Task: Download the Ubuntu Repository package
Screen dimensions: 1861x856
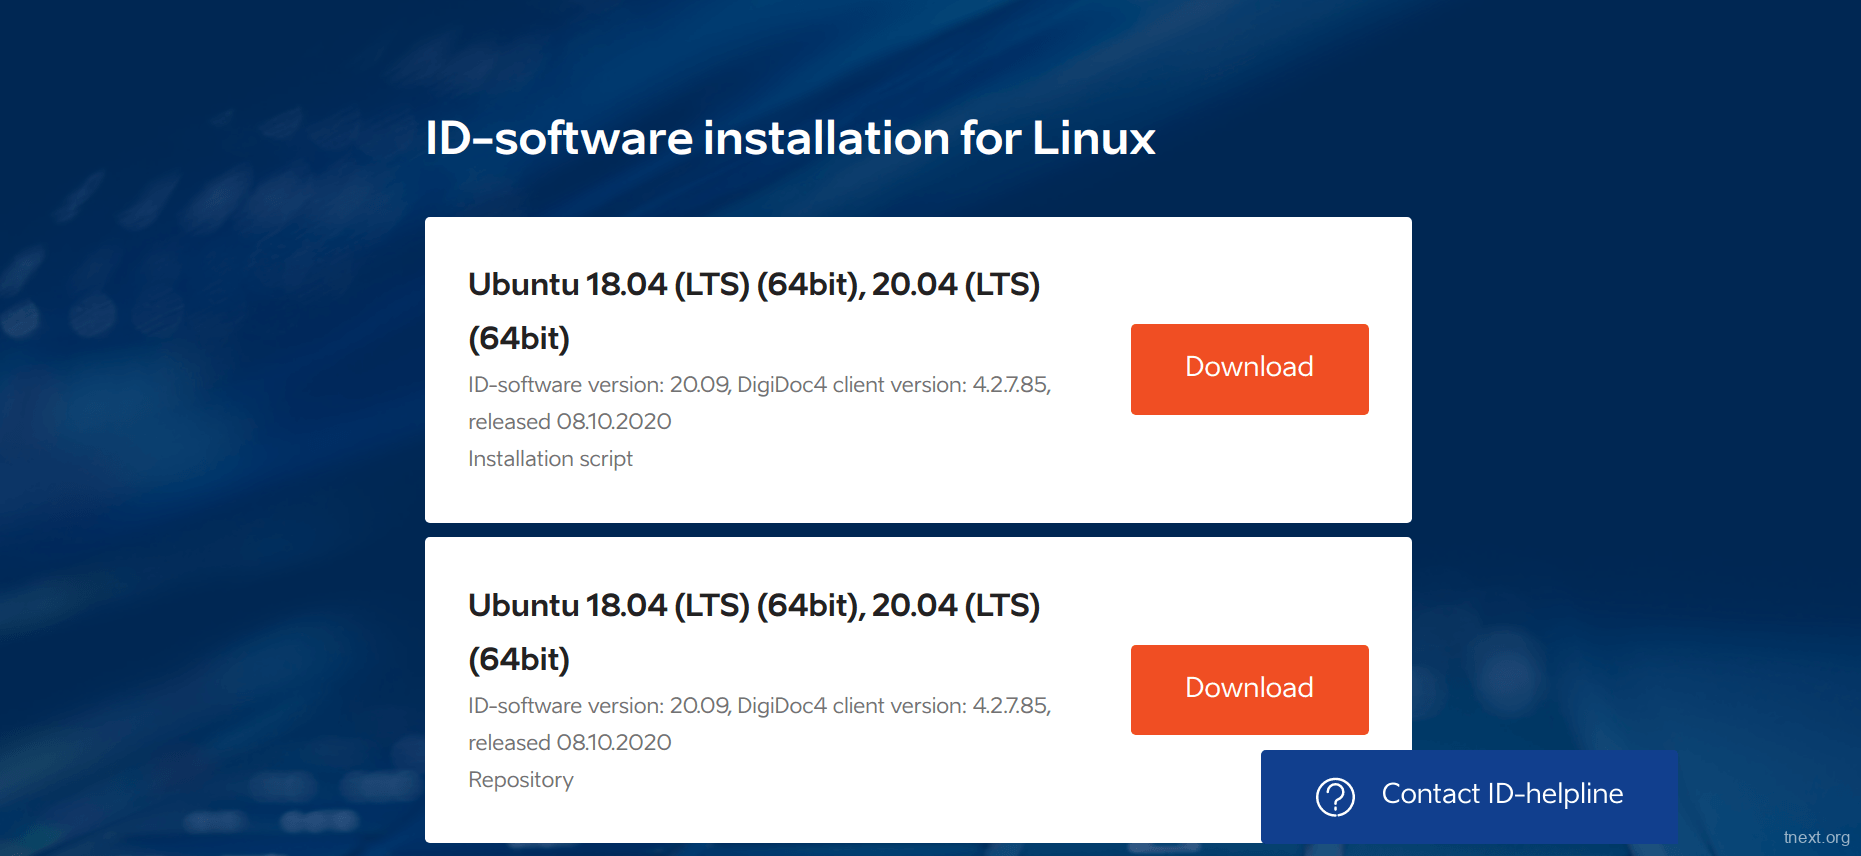Action: tap(1249, 690)
